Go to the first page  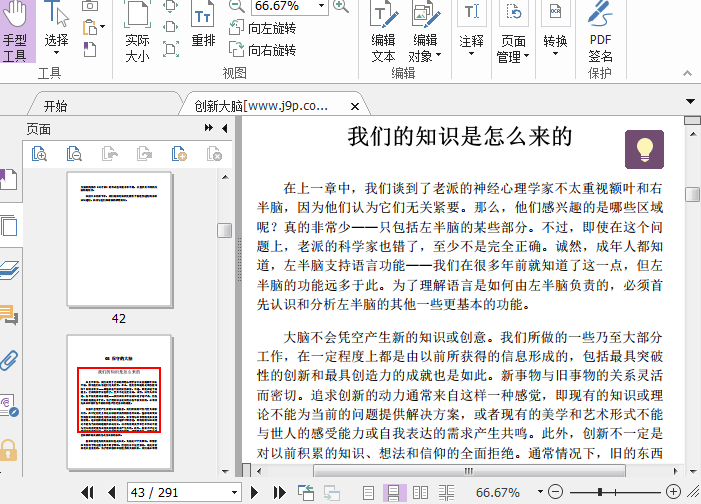(x=88, y=492)
